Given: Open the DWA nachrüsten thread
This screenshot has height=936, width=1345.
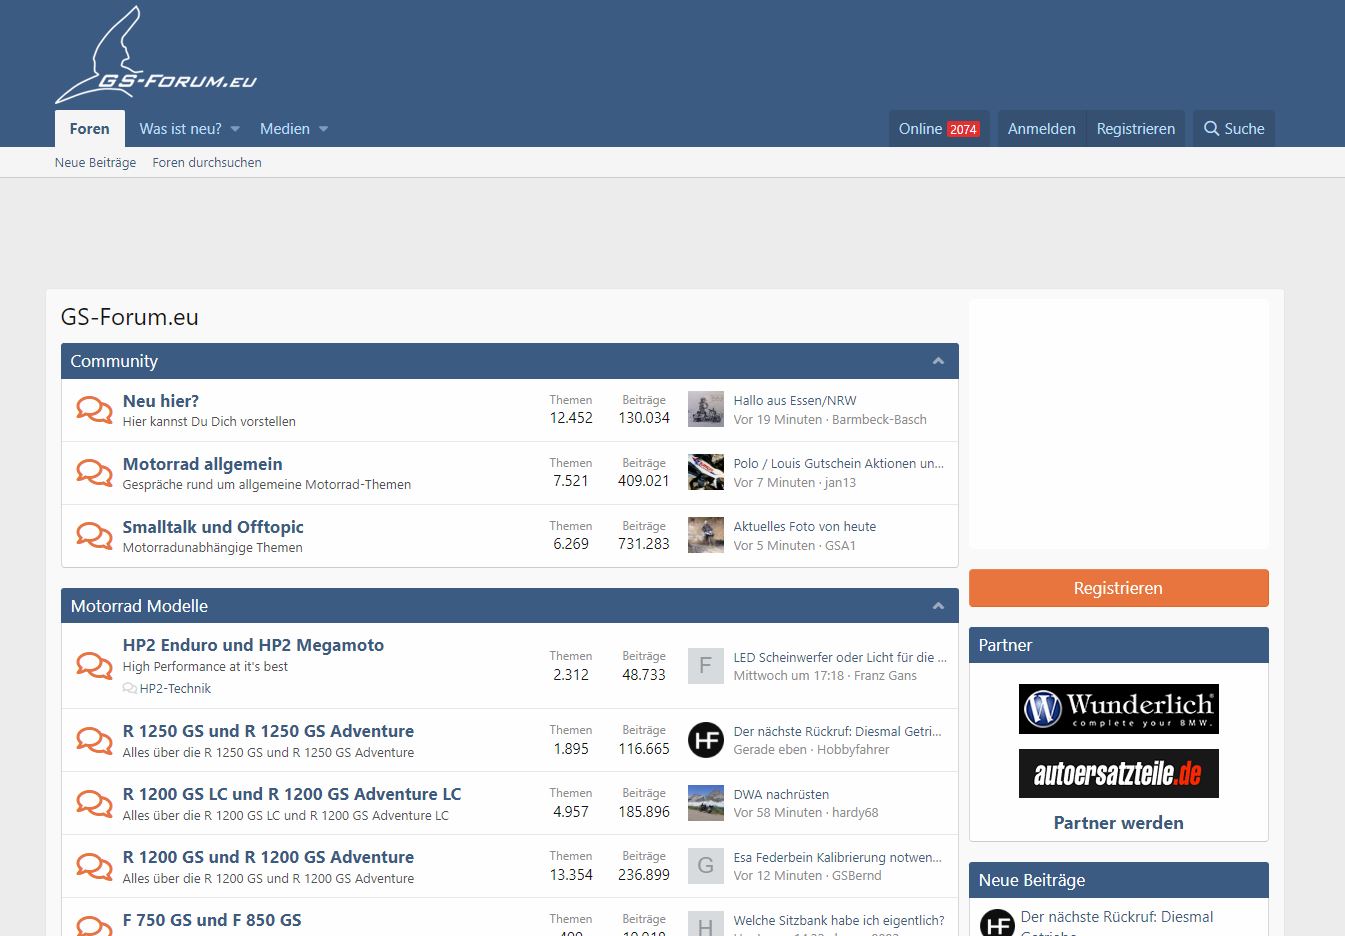Looking at the screenshot, I should click(781, 795).
